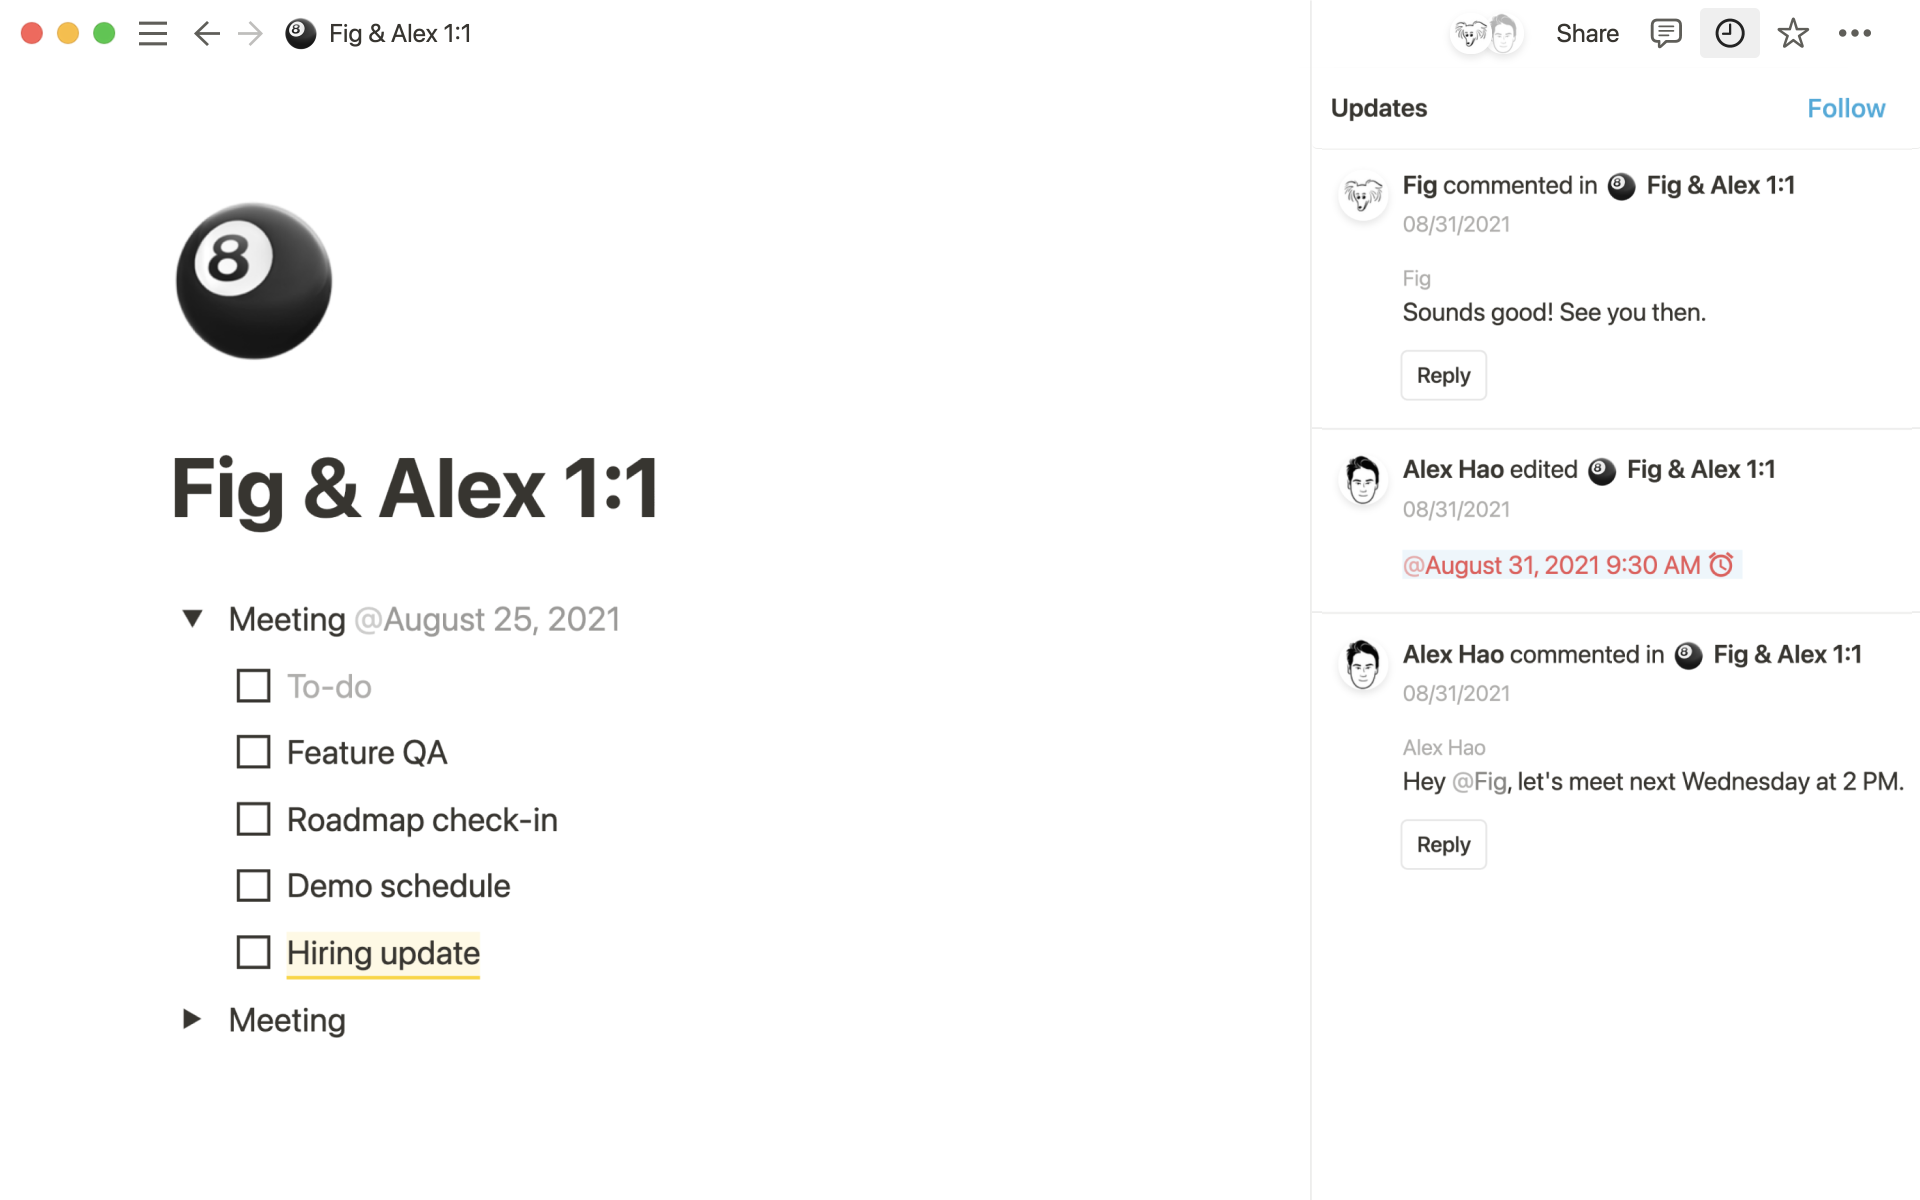Reply to Fig's "Sounds good" comment

tap(1443, 376)
